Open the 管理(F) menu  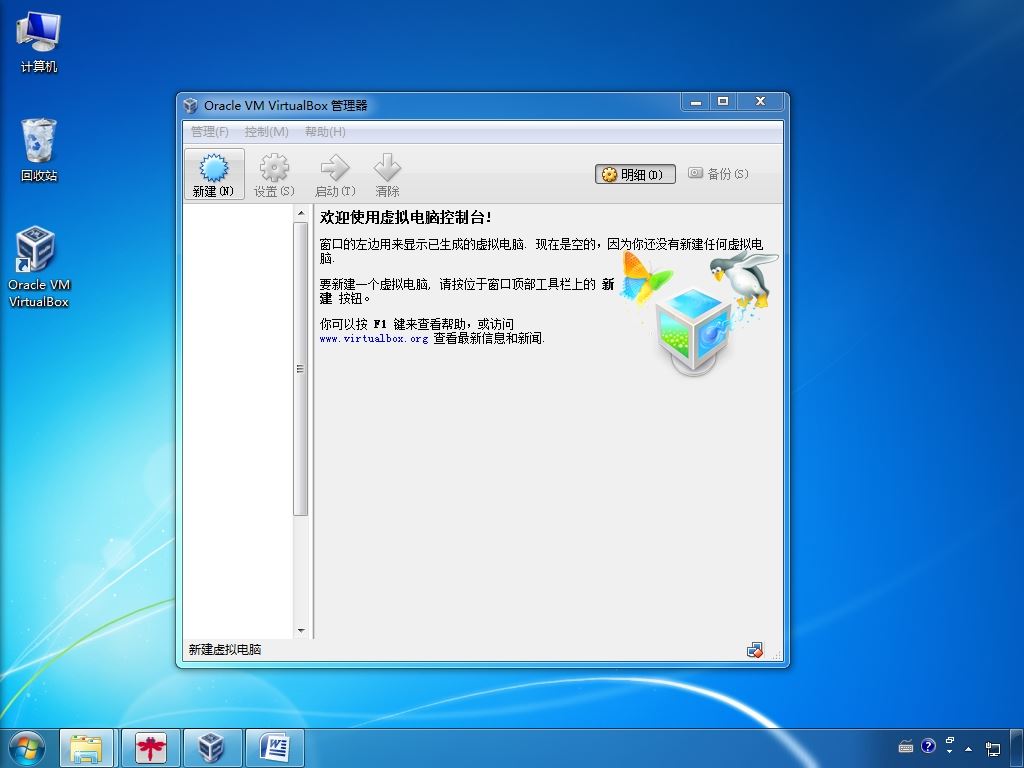(x=210, y=131)
